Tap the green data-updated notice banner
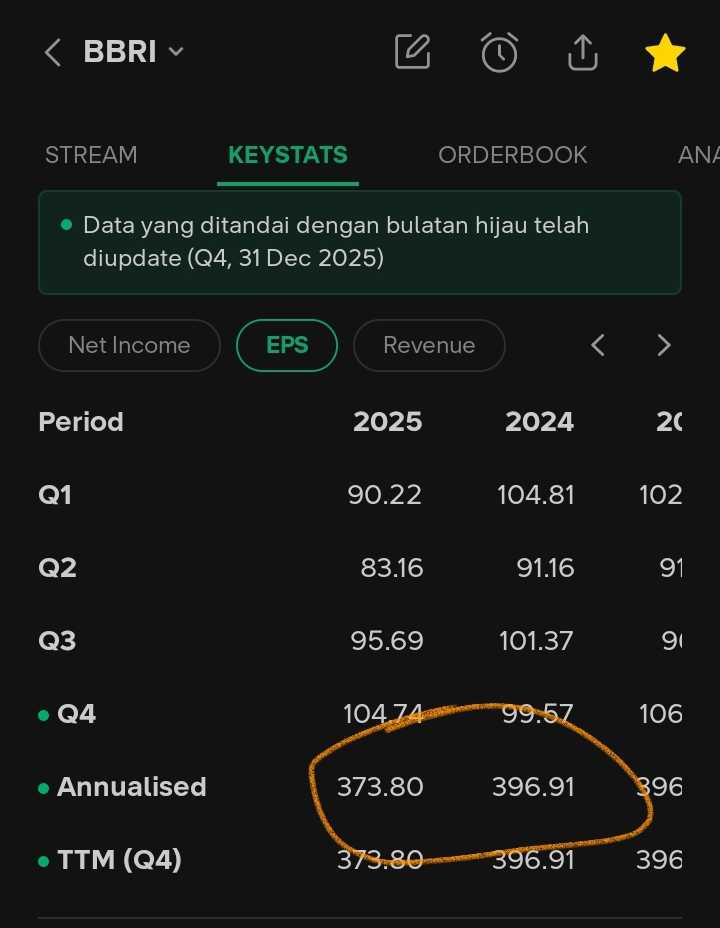Screen dimensions: 720x928 (360, 242)
